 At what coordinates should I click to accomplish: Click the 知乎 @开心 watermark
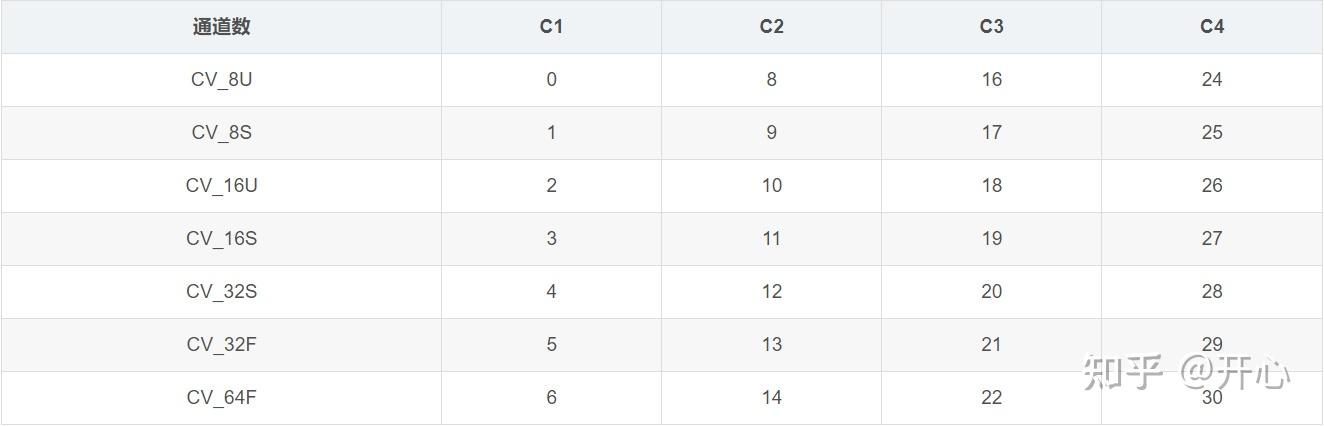(x=1187, y=373)
